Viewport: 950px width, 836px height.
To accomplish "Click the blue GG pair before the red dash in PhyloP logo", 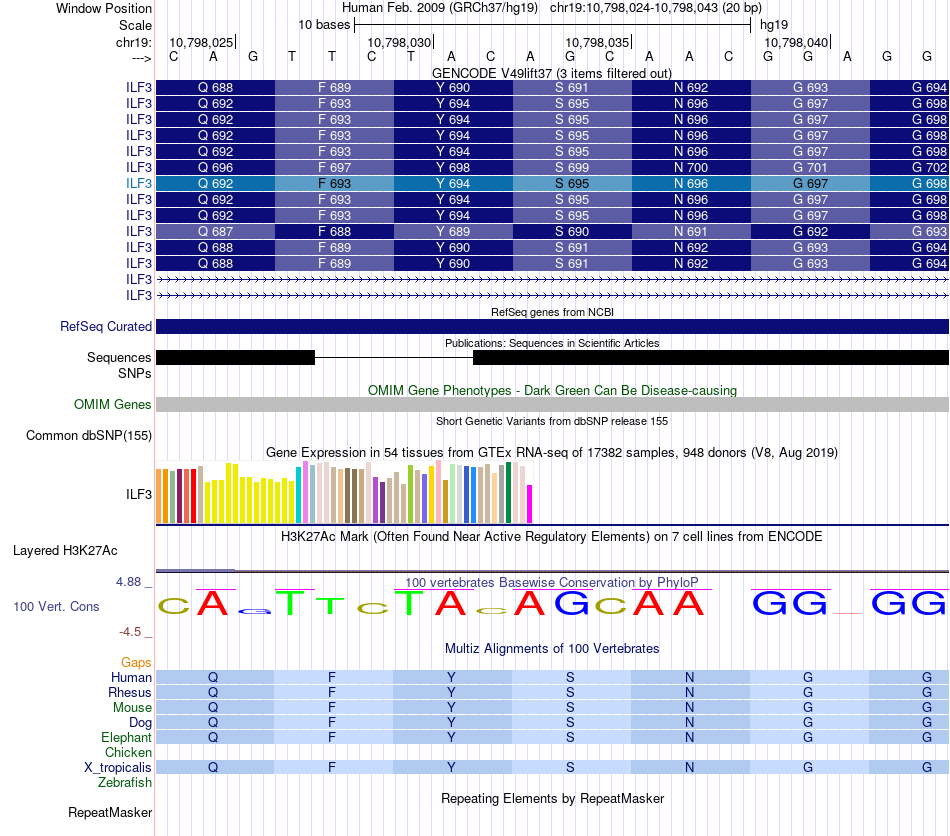I will point(790,603).
